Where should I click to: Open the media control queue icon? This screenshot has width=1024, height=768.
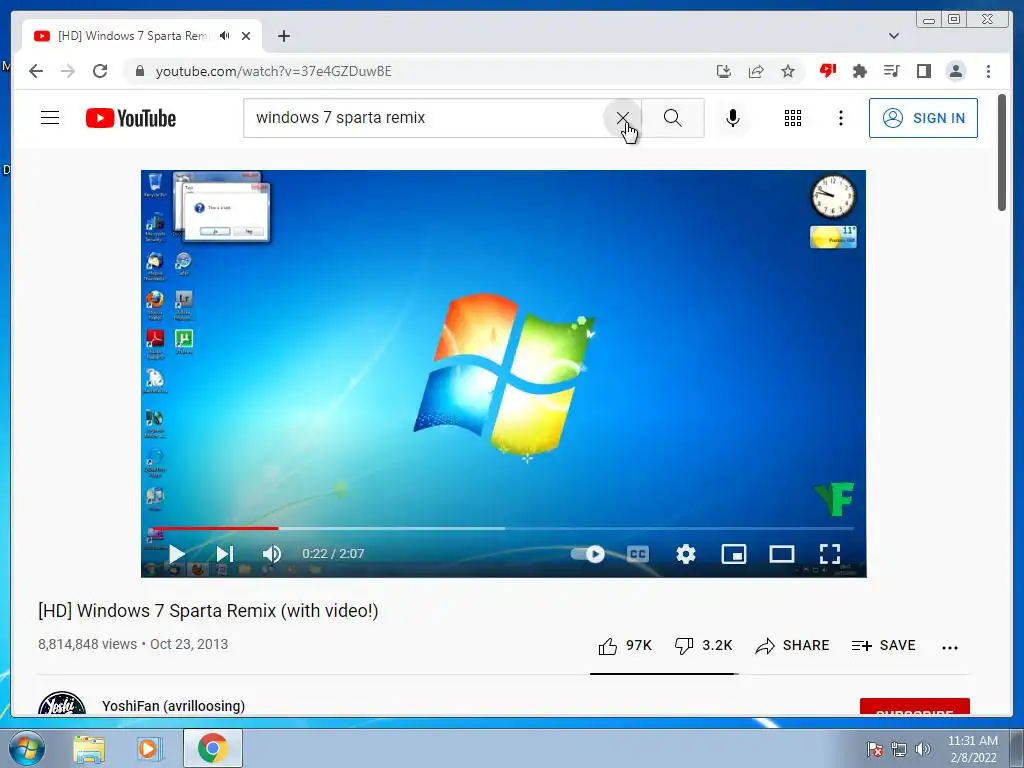click(891, 71)
